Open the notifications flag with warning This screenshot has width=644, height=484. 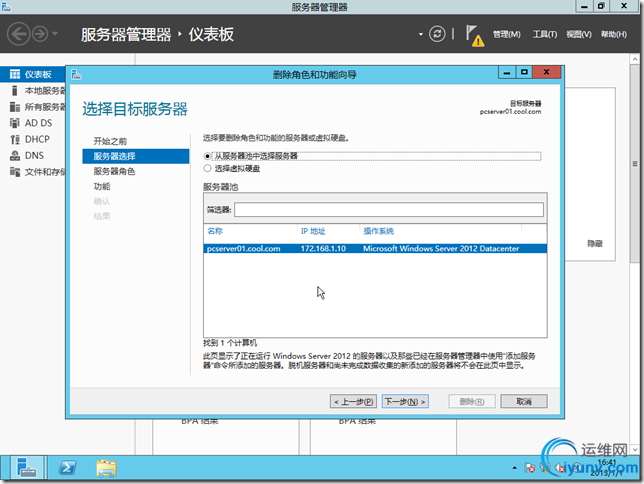pos(474,35)
